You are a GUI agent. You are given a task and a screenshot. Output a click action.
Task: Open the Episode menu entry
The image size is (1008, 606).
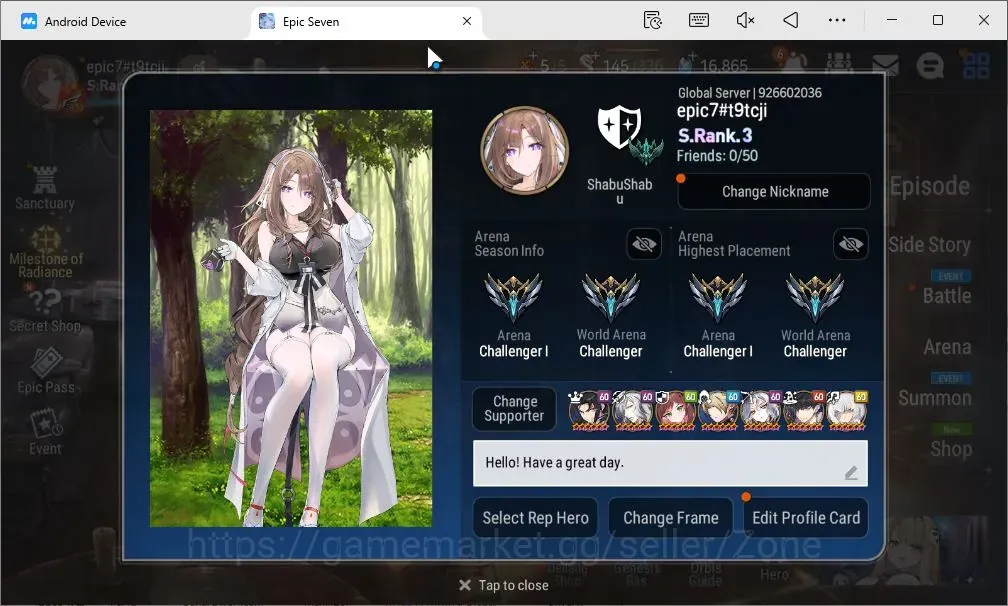pos(930,186)
